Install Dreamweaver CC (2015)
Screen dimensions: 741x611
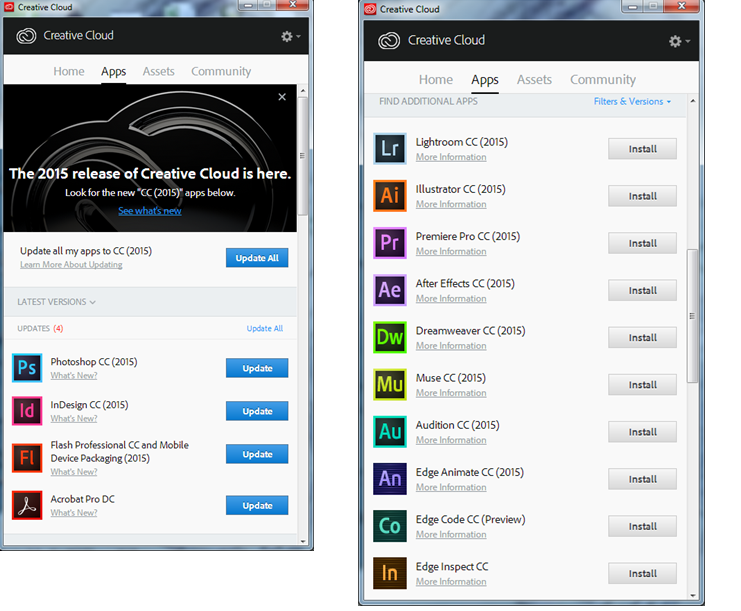coord(642,338)
